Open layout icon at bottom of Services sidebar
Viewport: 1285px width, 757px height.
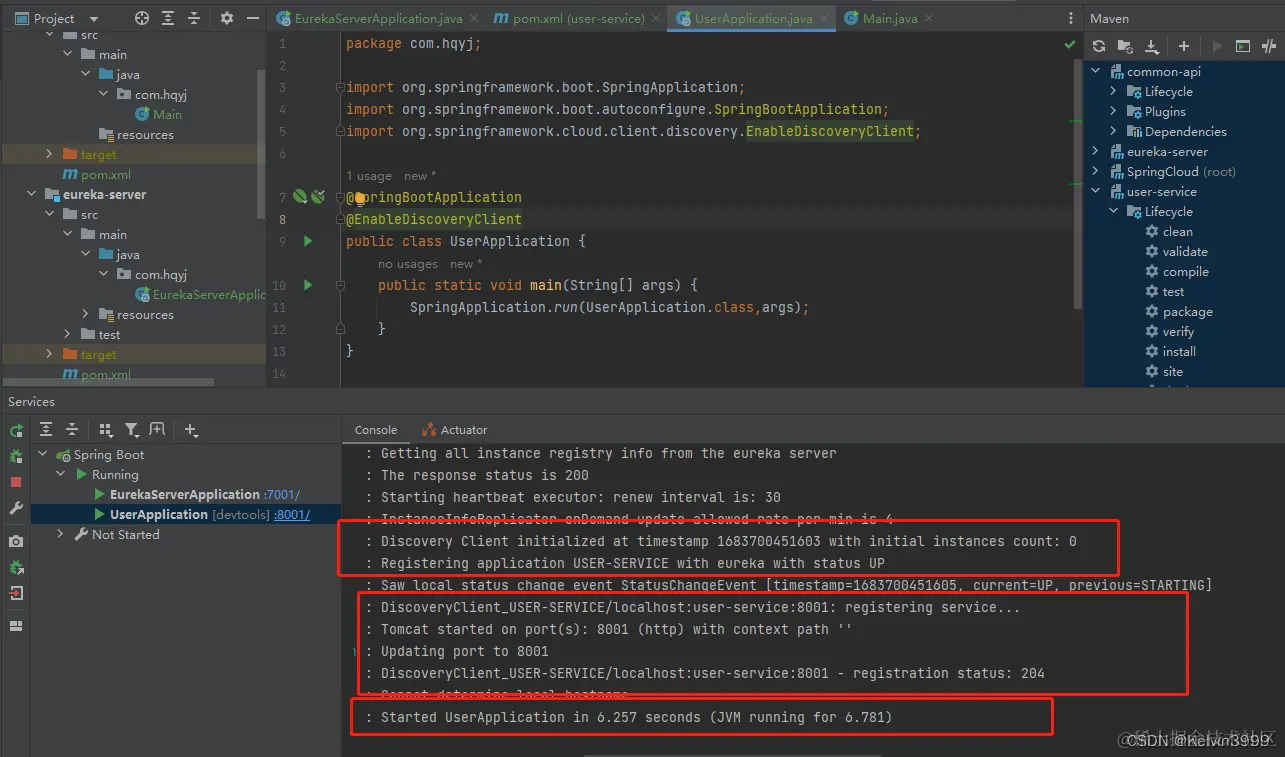pos(16,626)
